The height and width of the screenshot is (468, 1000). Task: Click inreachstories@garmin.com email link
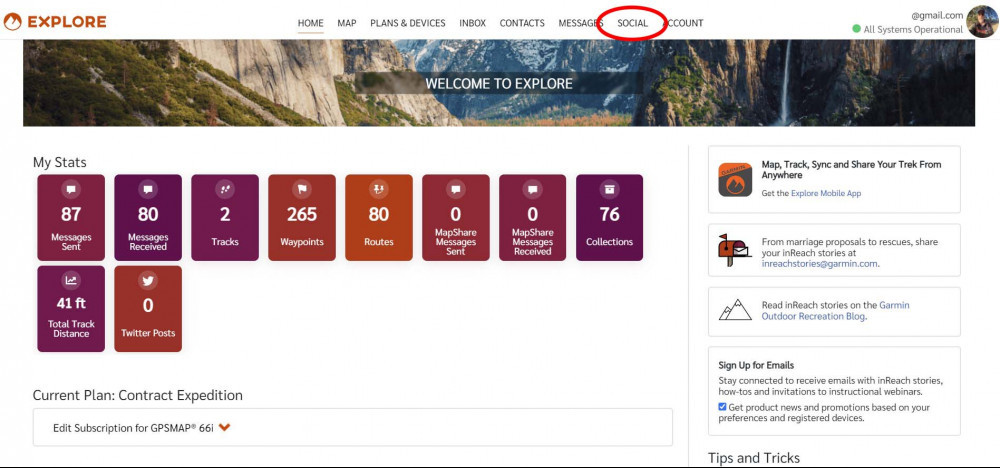(x=820, y=263)
